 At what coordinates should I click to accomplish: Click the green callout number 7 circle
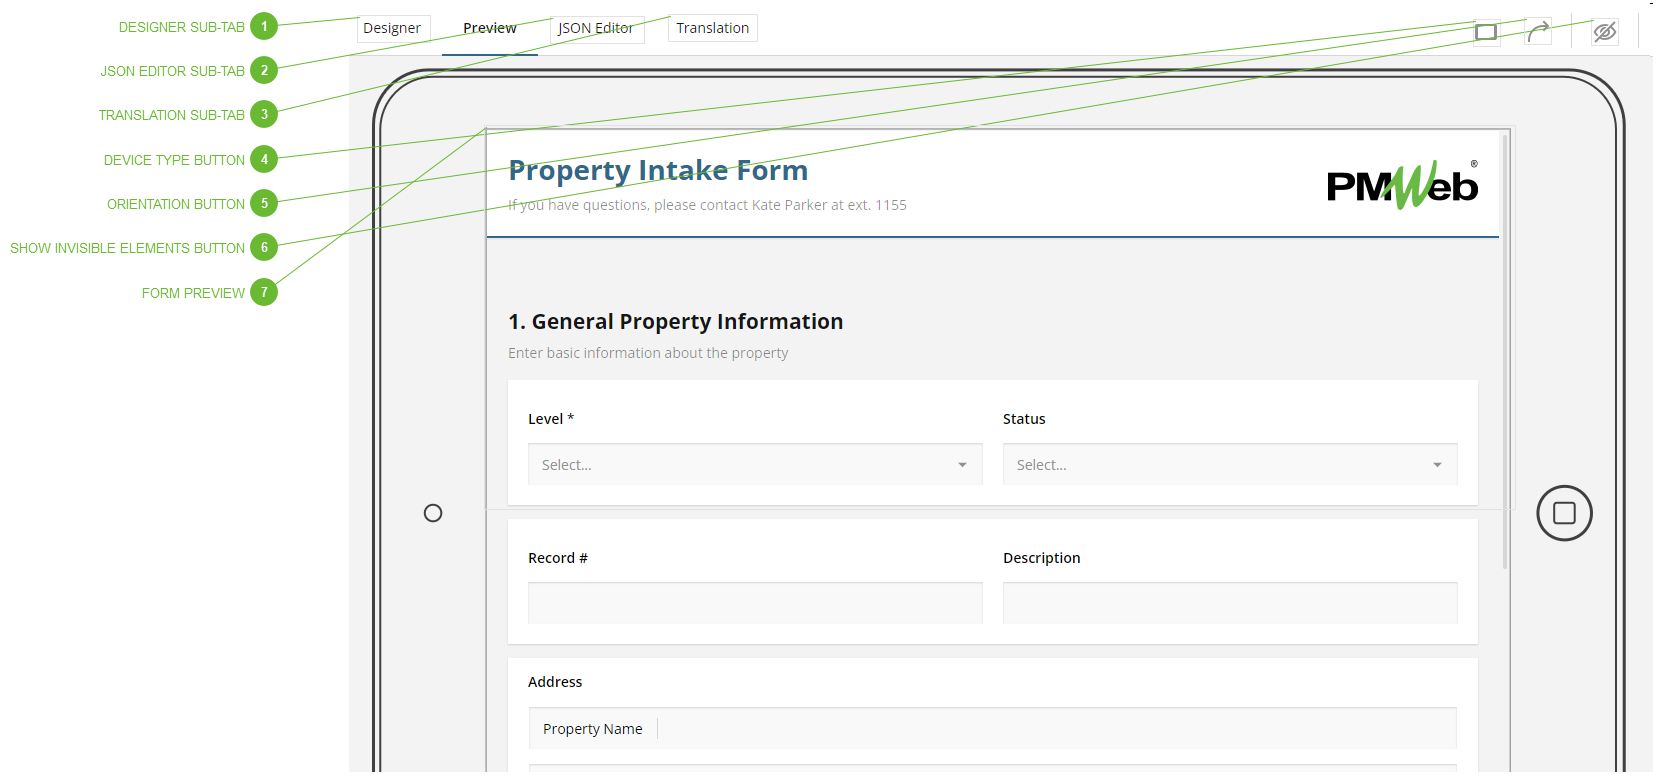(264, 292)
